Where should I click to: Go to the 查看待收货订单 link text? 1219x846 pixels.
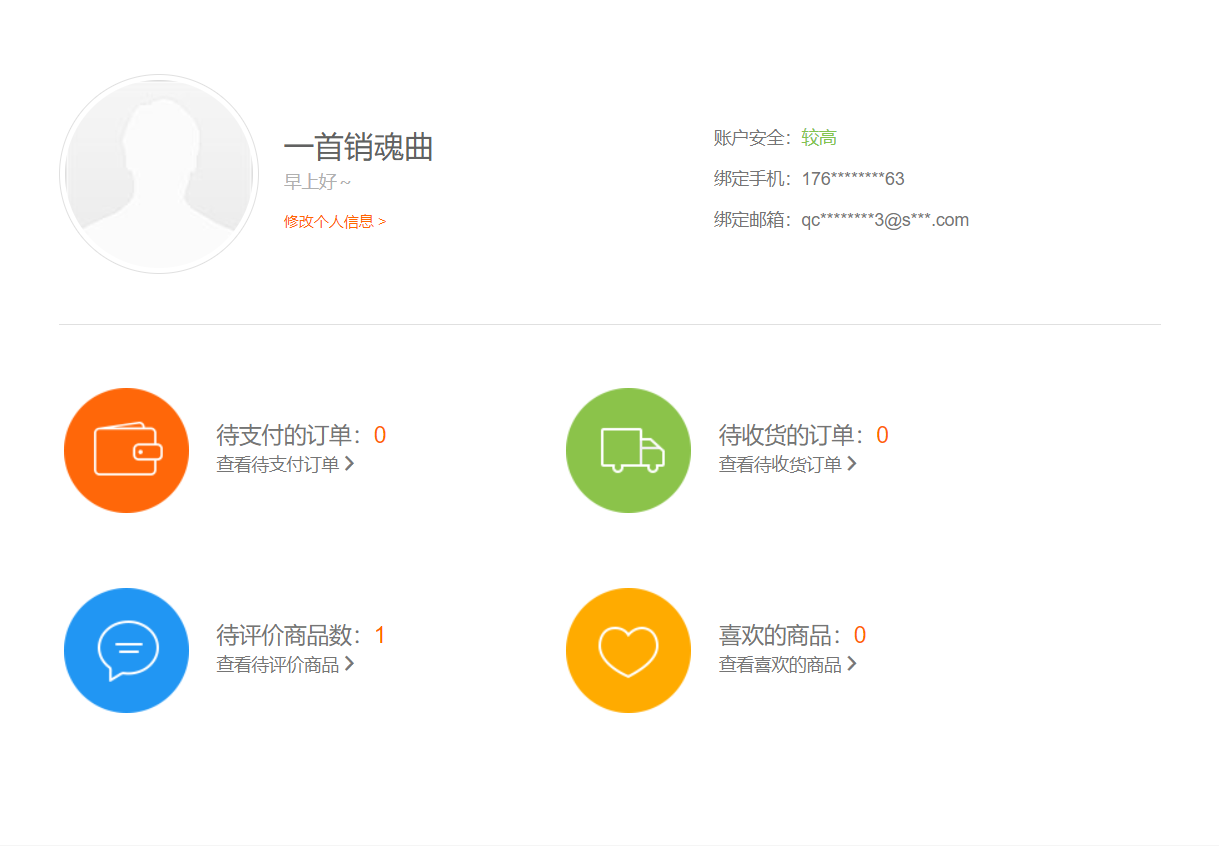(x=780, y=465)
